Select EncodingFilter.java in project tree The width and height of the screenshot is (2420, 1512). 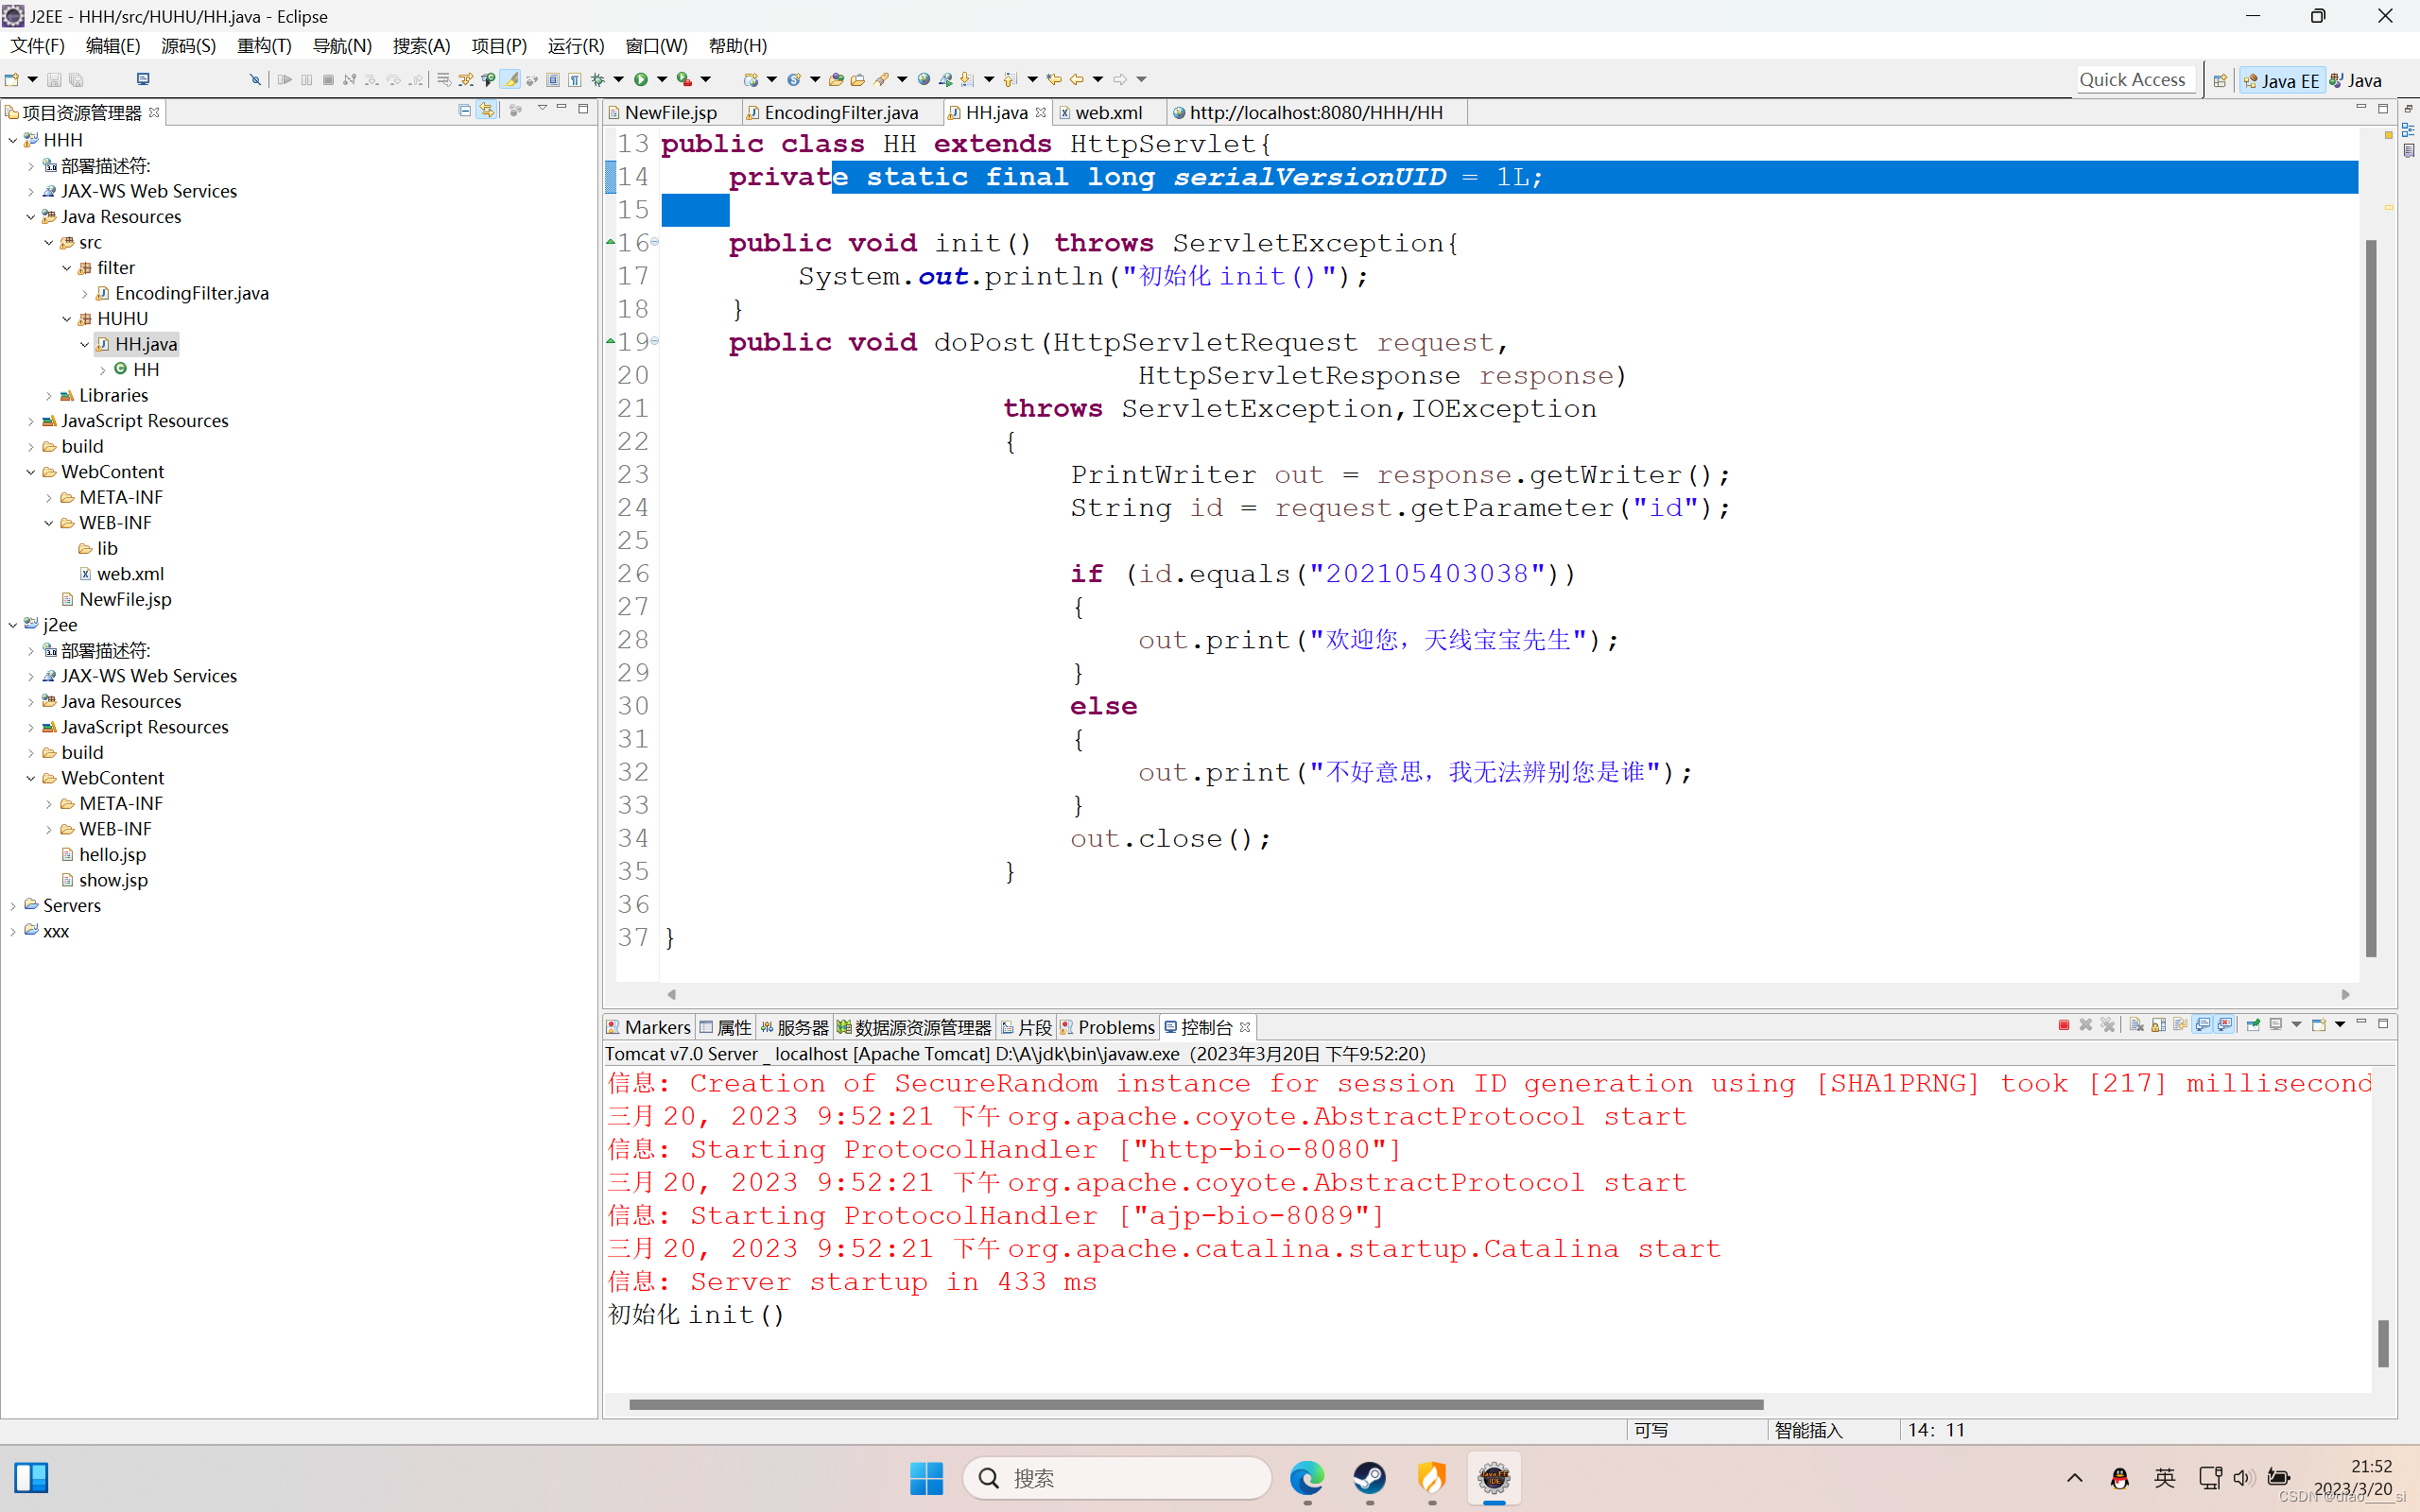point(191,293)
